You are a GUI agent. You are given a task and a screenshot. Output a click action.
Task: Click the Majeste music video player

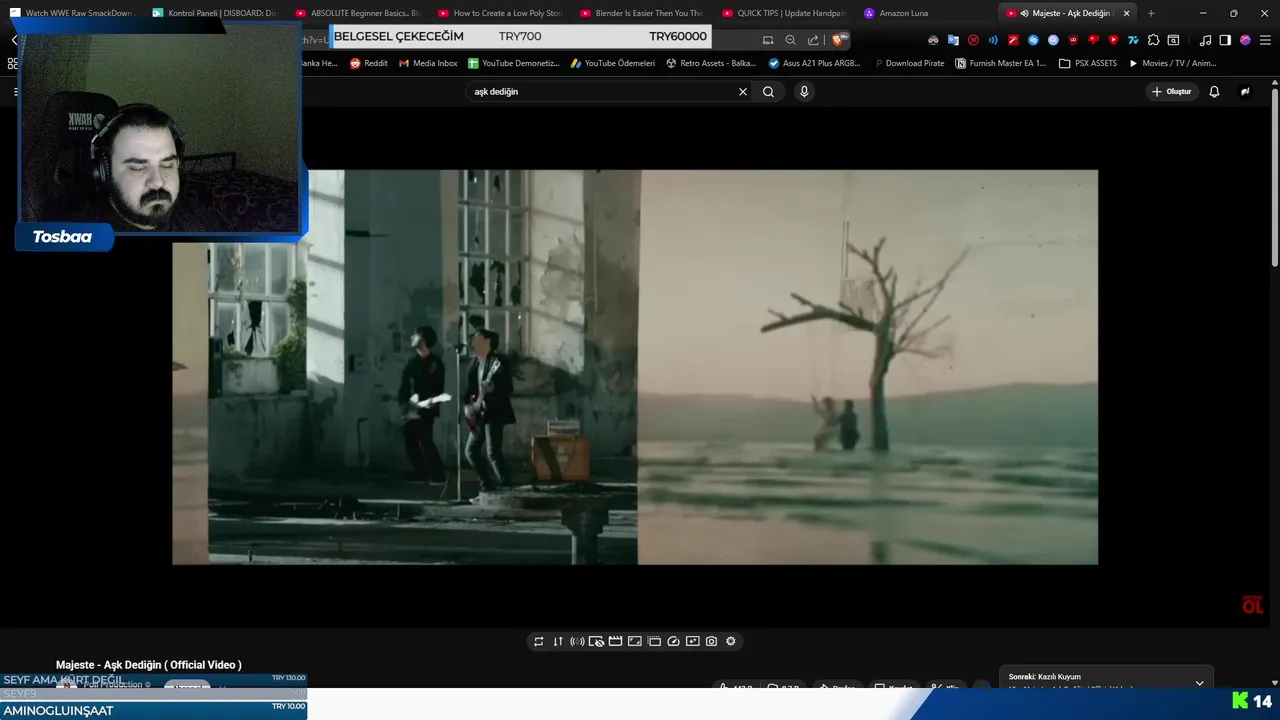pyautogui.click(x=635, y=367)
